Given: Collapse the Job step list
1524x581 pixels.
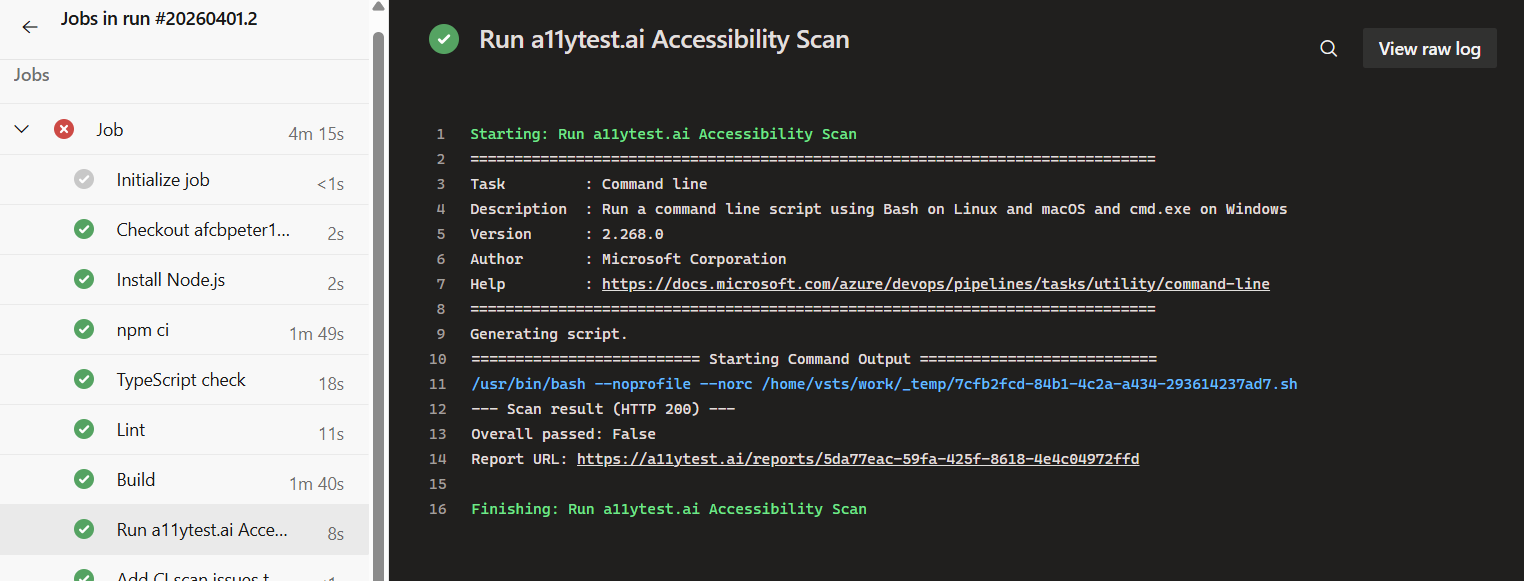Looking at the screenshot, I should (x=21, y=128).
